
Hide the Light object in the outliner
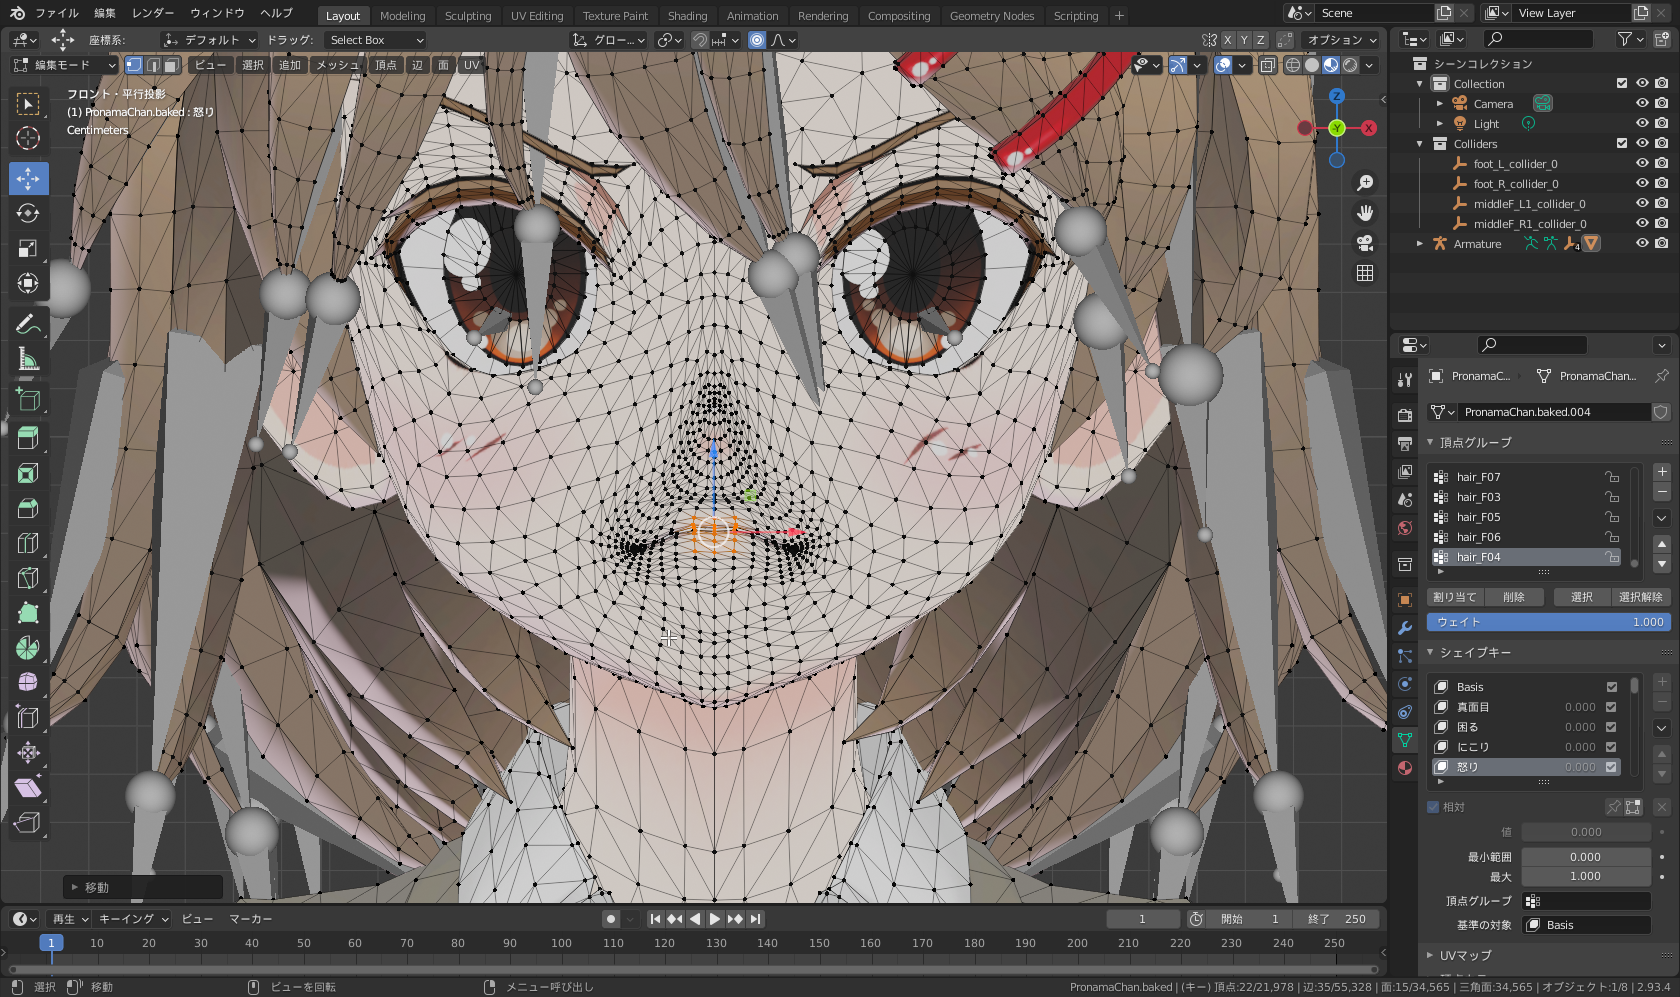1640,123
